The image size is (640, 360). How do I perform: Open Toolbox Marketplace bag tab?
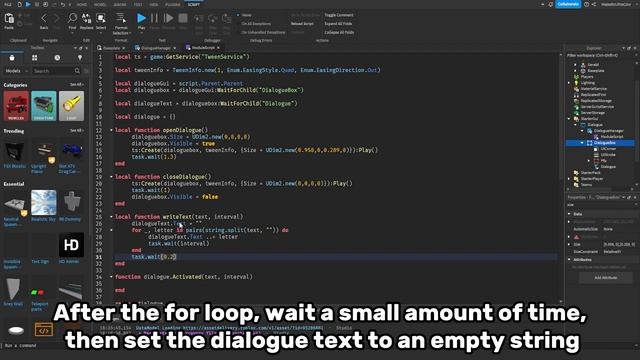pos(12,58)
